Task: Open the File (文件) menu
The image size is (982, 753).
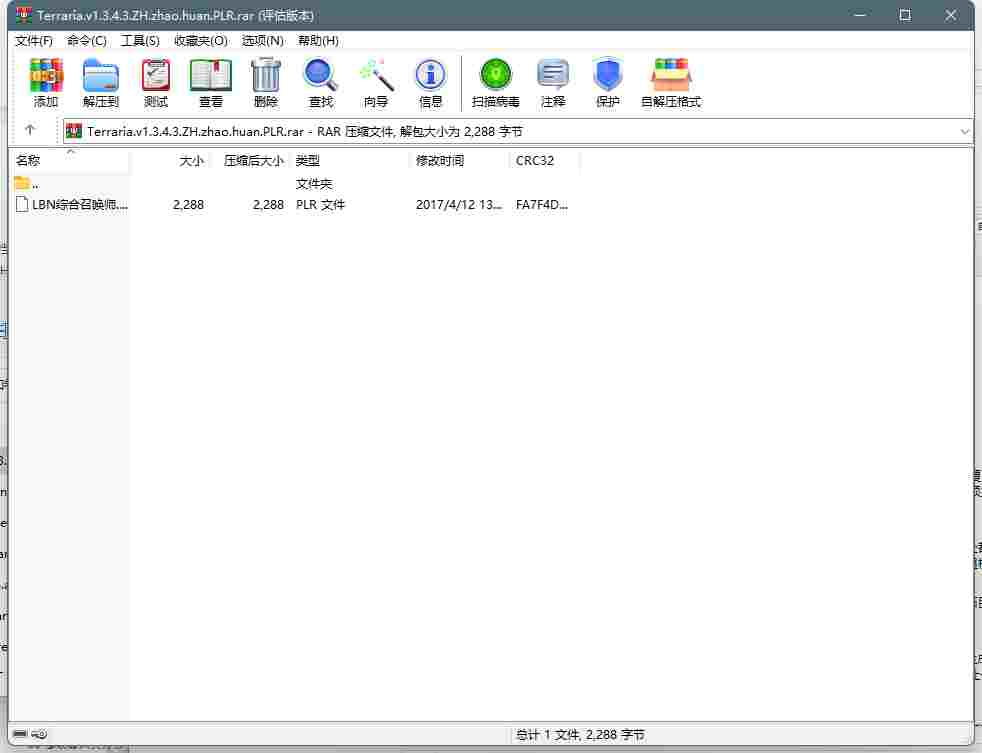Action: pyautogui.click(x=34, y=41)
